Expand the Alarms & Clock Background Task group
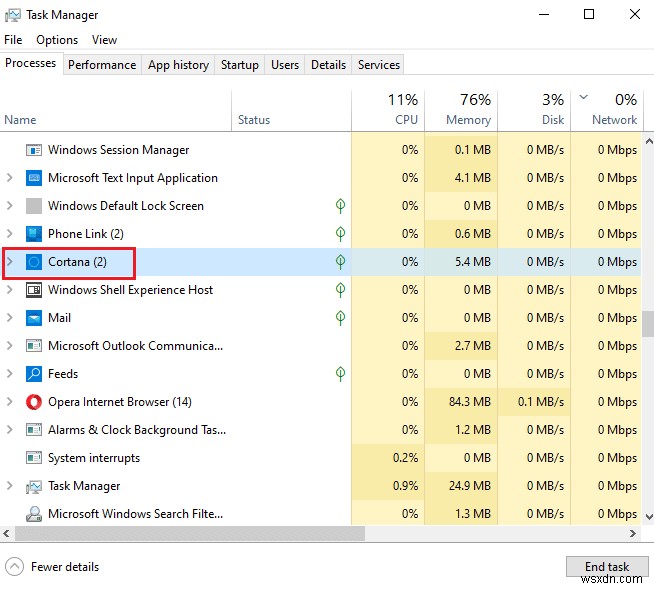Screen dimensions: 654x589 pos(10,430)
